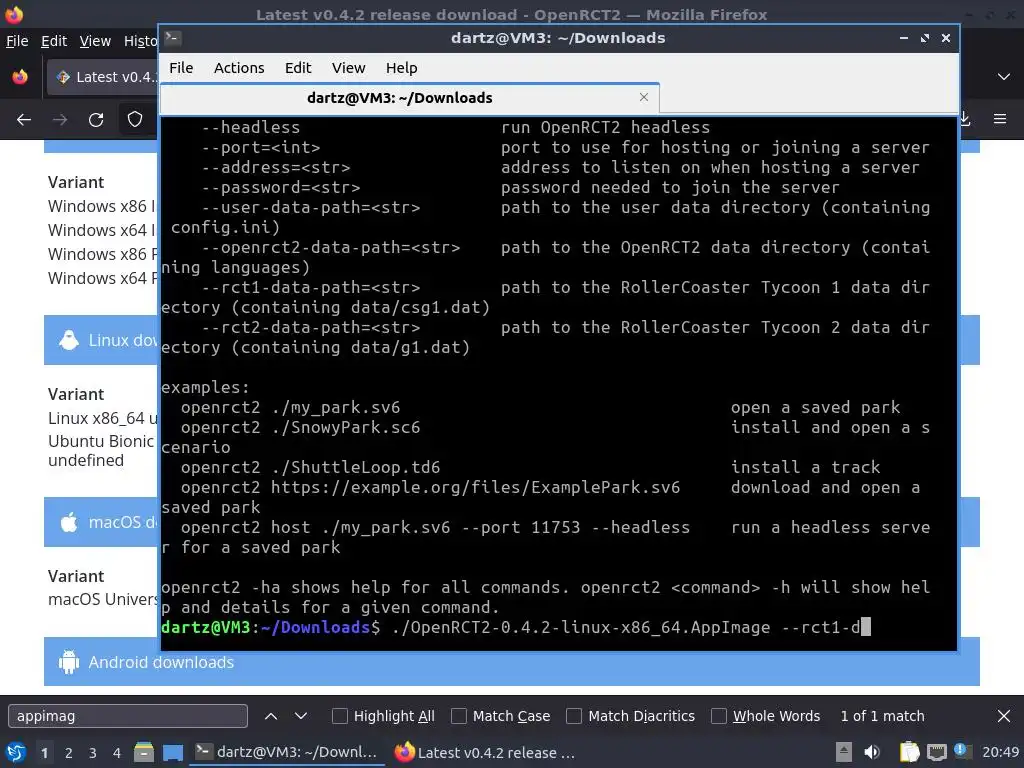This screenshot has width=1024, height=768.
Task: Open the terminal View menu
Action: 348,68
